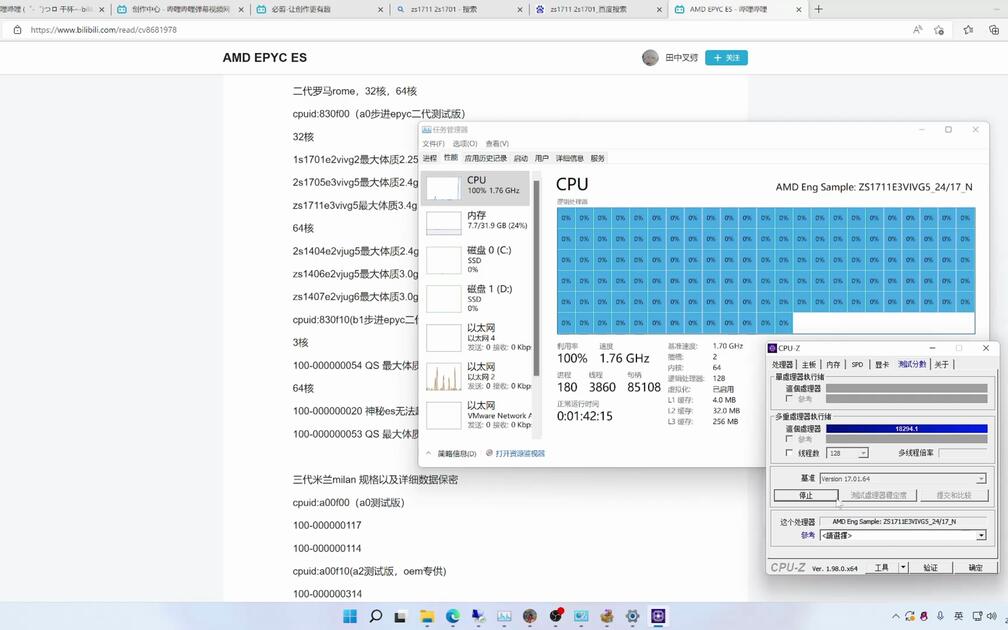The width and height of the screenshot is (1008, 630).
Task: Launch Microsoft Edge from taskbar
Action: (453, 616)
